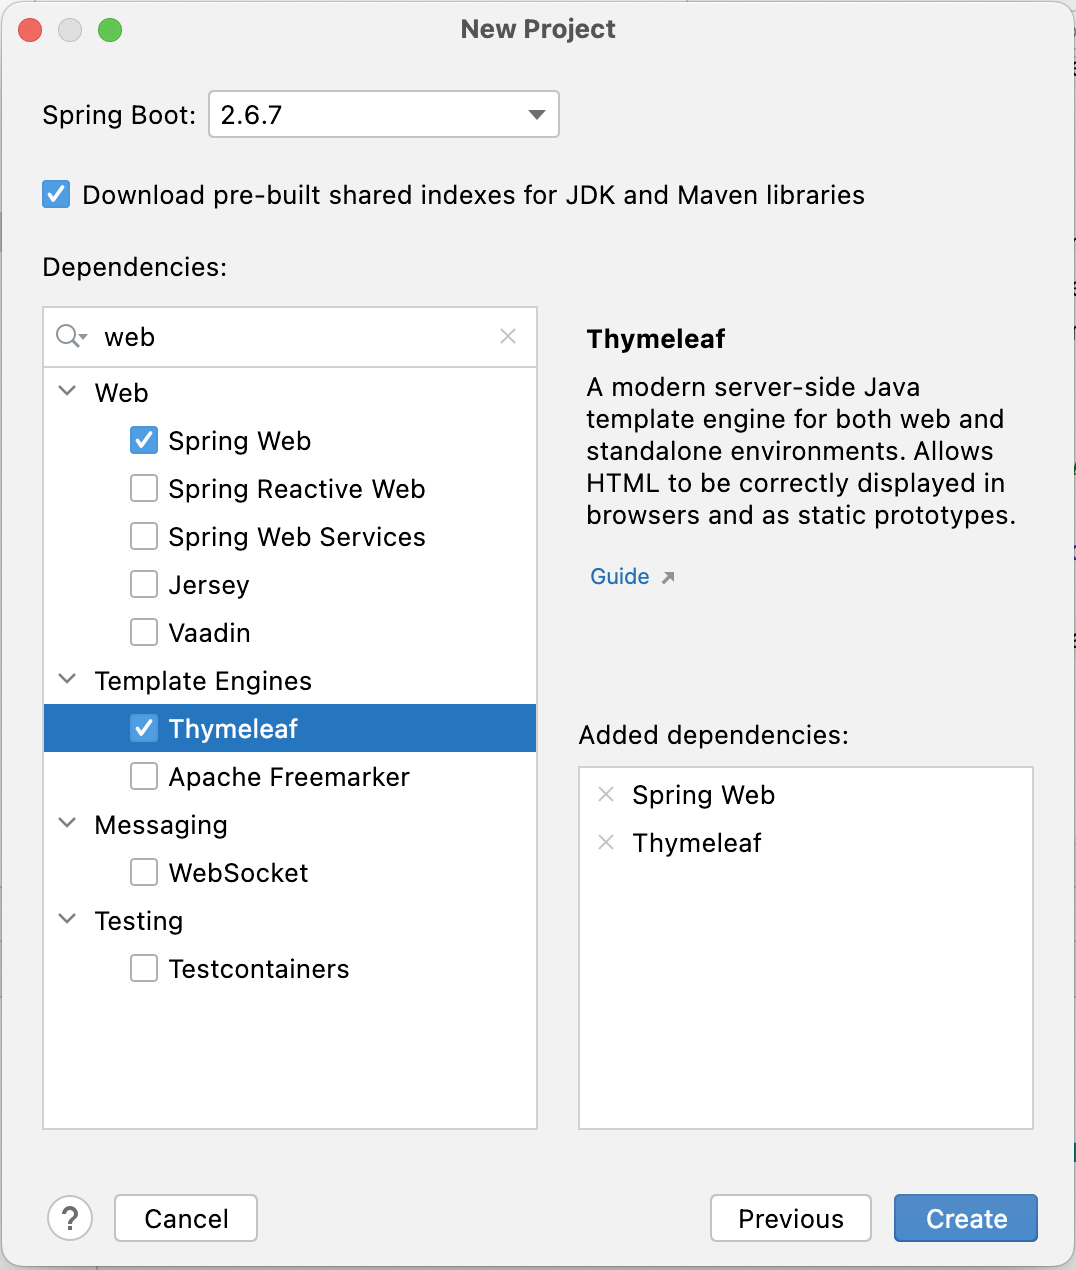Remove Spring Web from added dependencies
The image size is (1076, 1270).
point(606,795)
